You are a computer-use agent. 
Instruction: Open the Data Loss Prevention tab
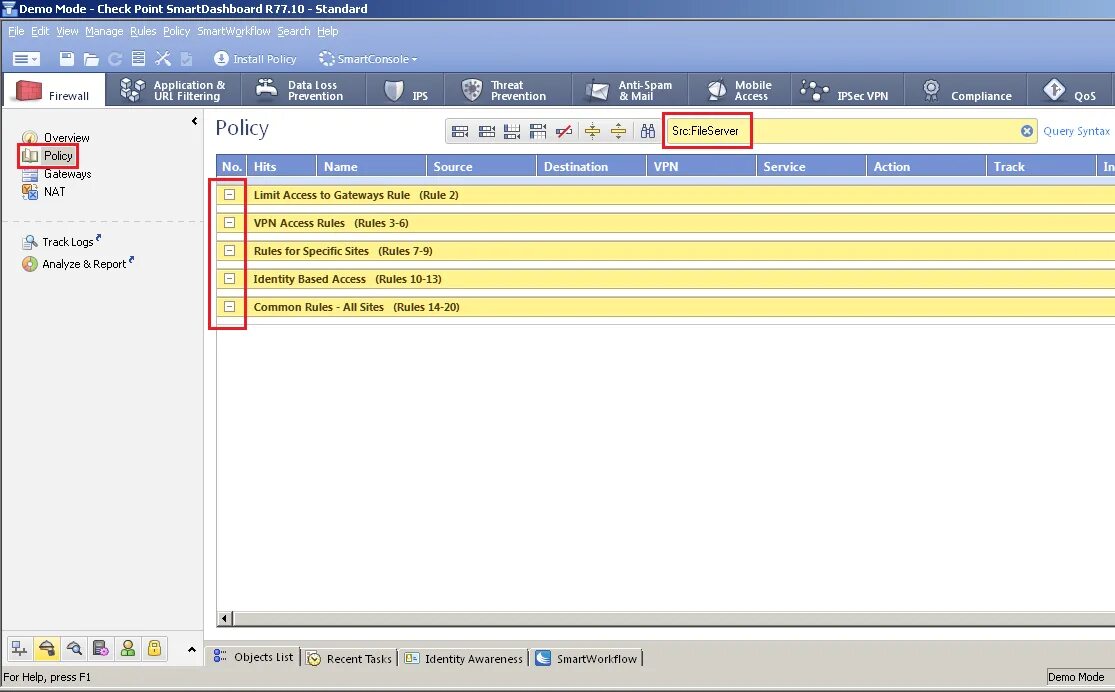(304, 90)
